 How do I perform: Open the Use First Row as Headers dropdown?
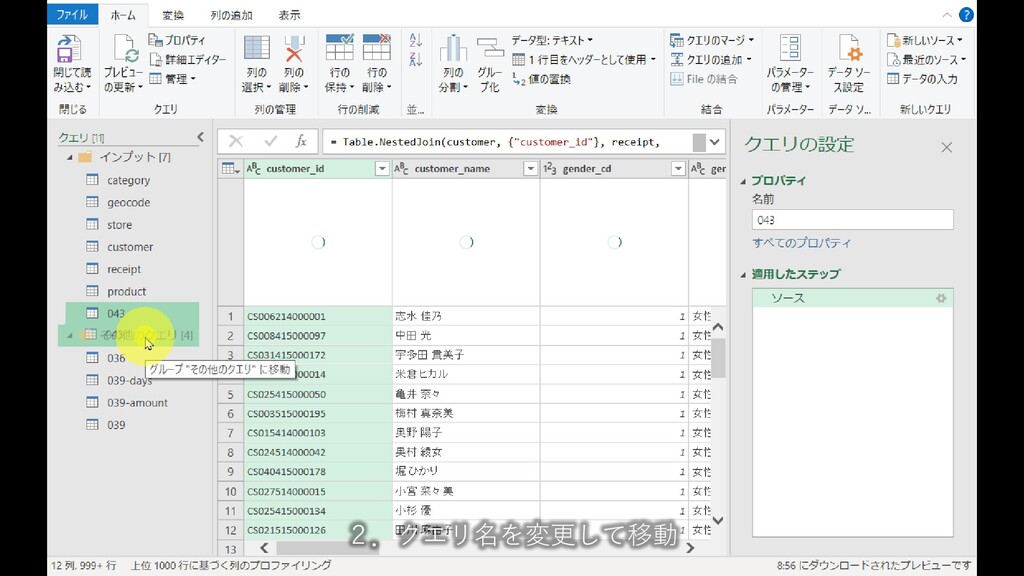(x=584, y=59)
